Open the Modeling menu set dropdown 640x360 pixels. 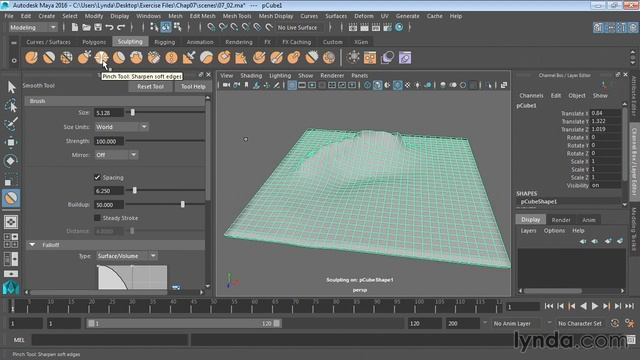pos(33,27)
